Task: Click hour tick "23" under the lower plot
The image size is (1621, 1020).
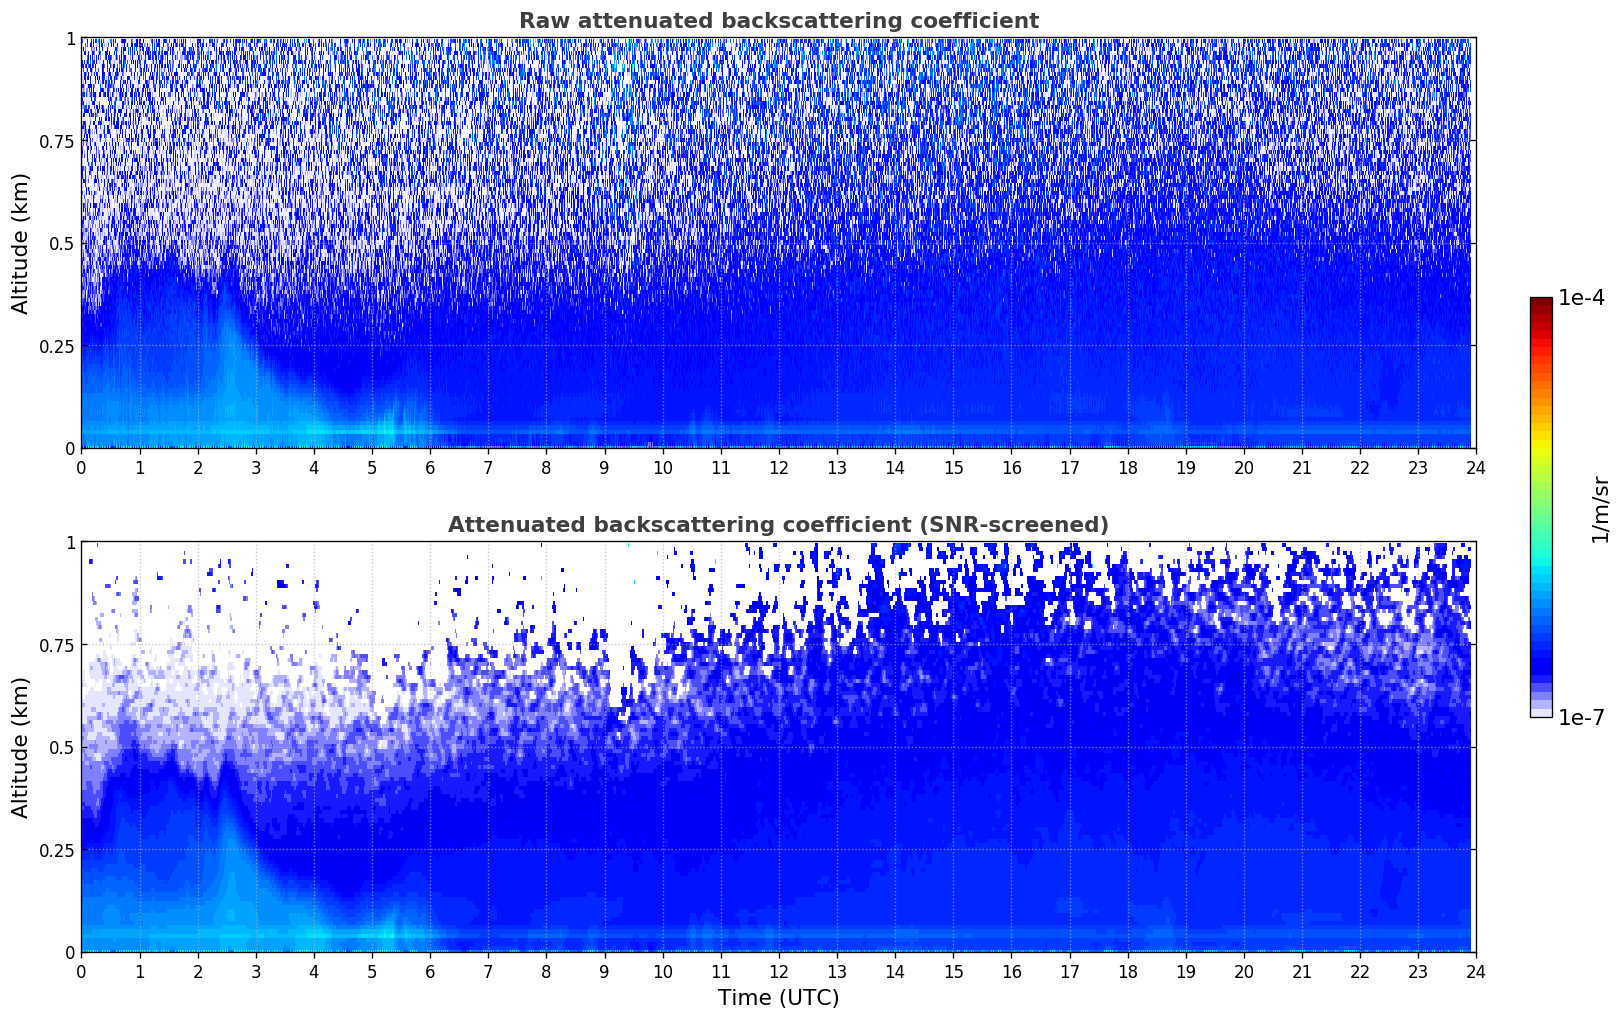Action: tap(1417, 971)
